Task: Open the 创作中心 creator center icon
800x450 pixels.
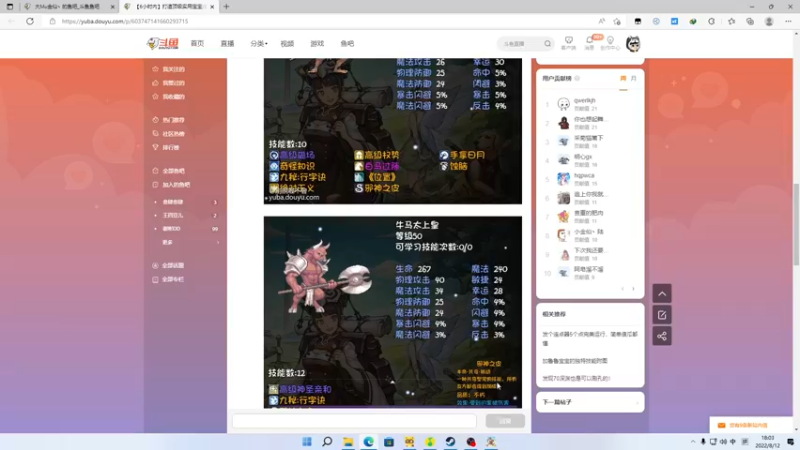Action: (610, 43)
